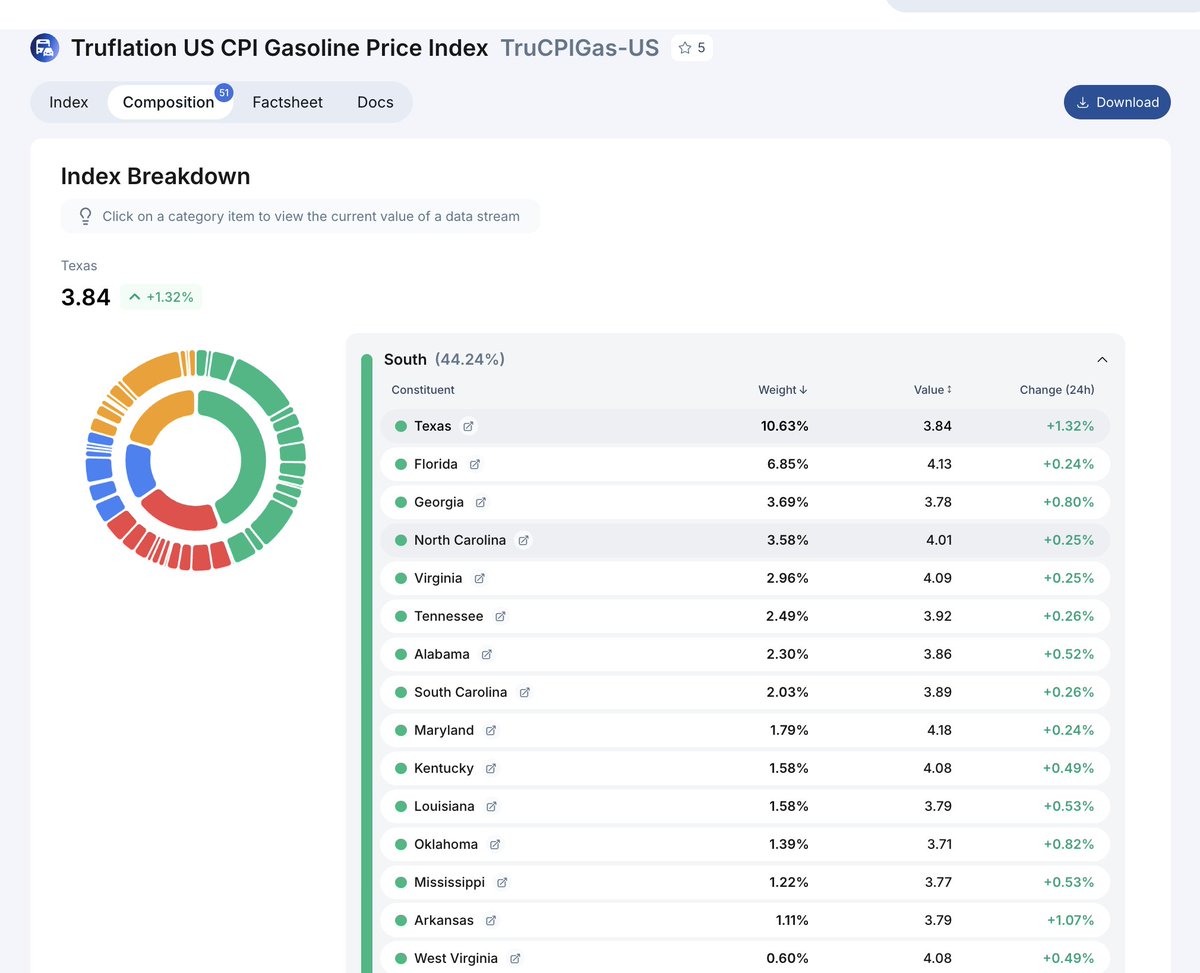Click Oklahoma change +0.82%
This screenshot has height=973, width=1200.
click(1068, 844)
